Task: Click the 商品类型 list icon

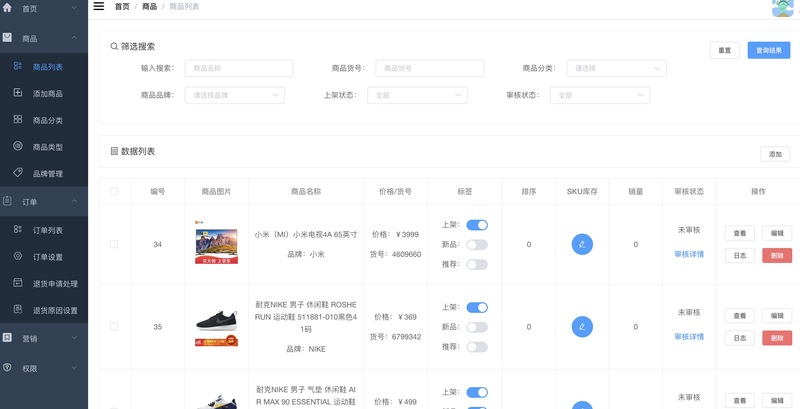Action: click(x=18, y=146)
